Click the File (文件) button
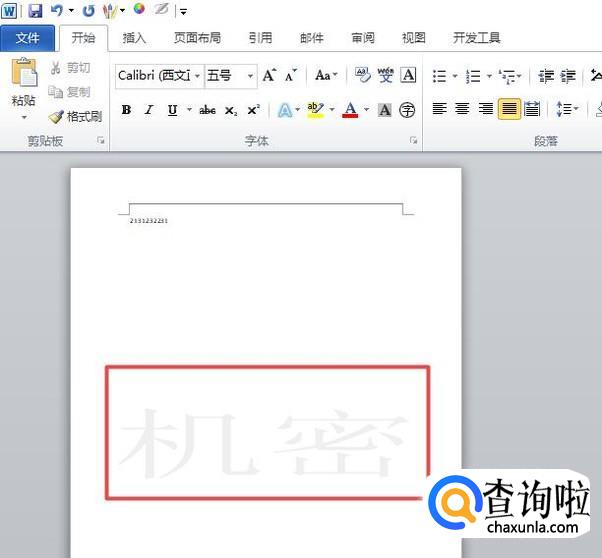 (x=28, y=38)
